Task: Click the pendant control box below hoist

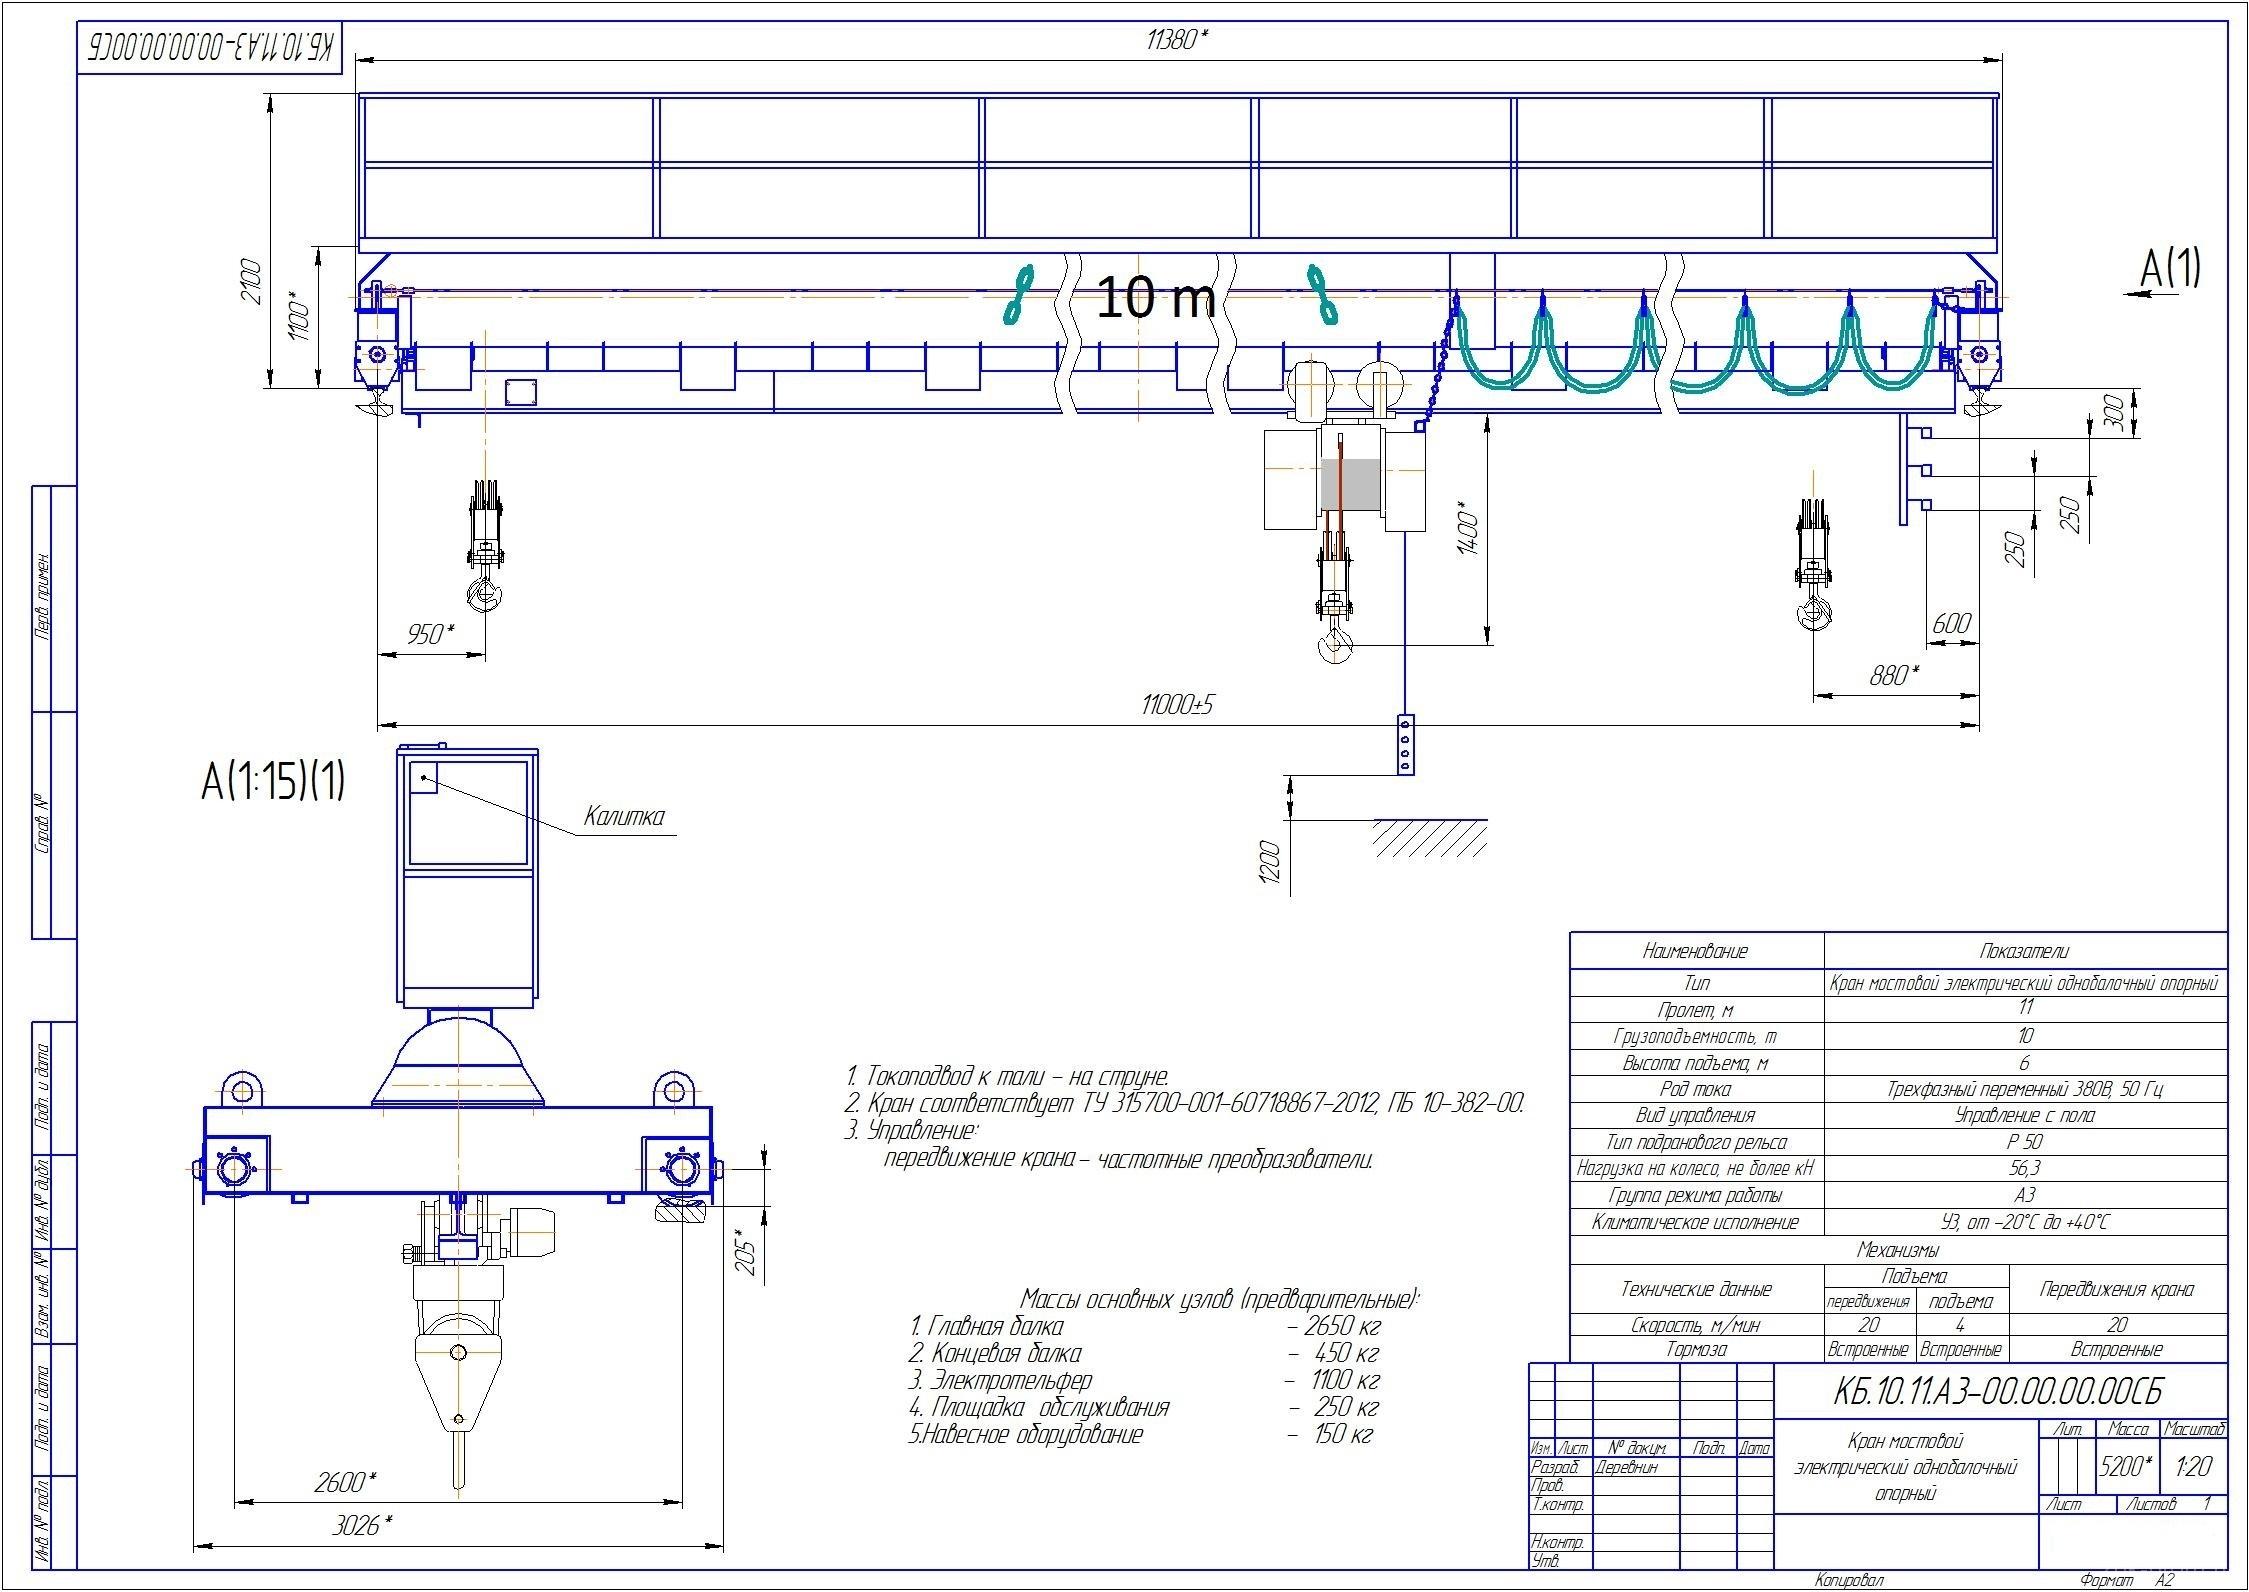Action: (x=1405, y=743)
